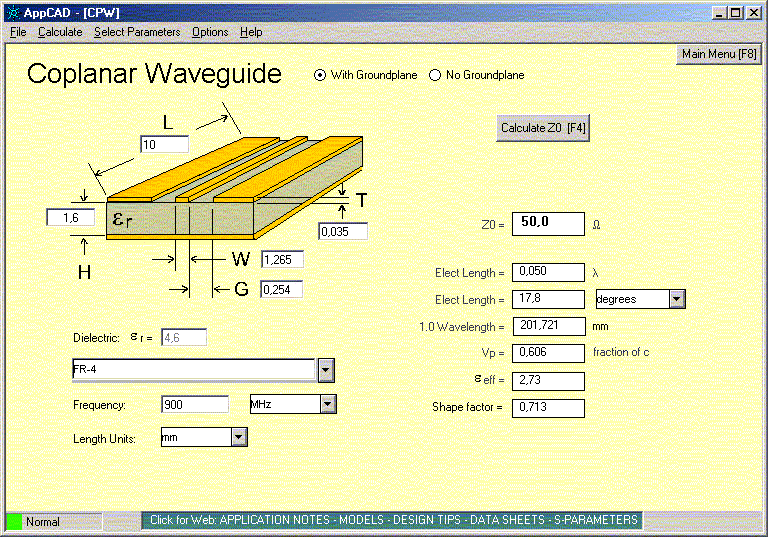Click the G gap input field
The image size is (768, 537).
click(x=281, y=290)
